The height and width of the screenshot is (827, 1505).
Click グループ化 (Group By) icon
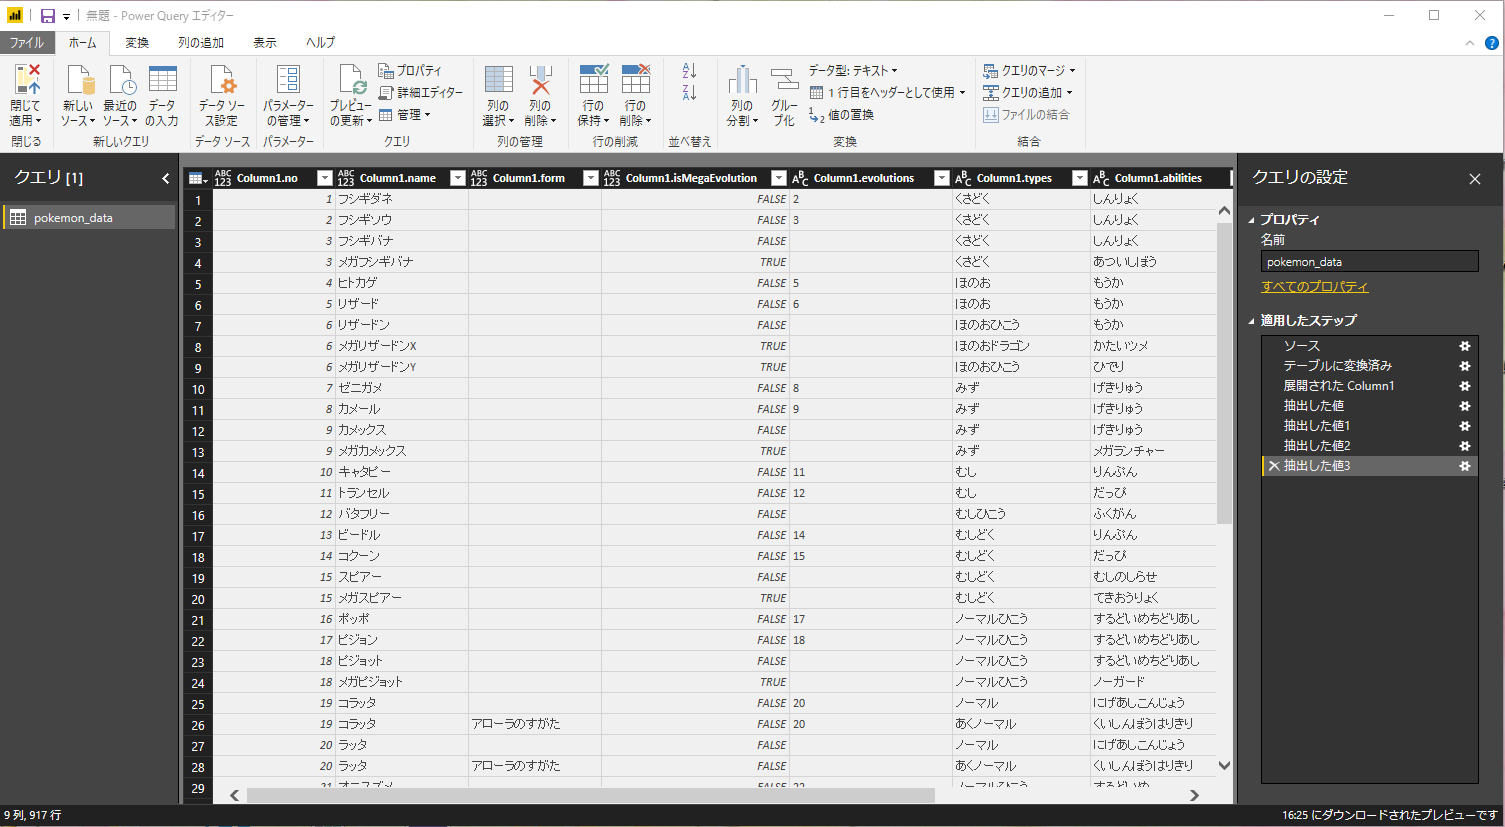tap(785, 80)
